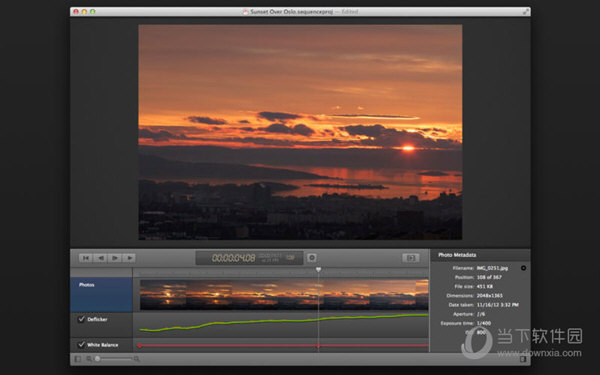Step forward one frame

pyautogui.click(x=114, y=258)
